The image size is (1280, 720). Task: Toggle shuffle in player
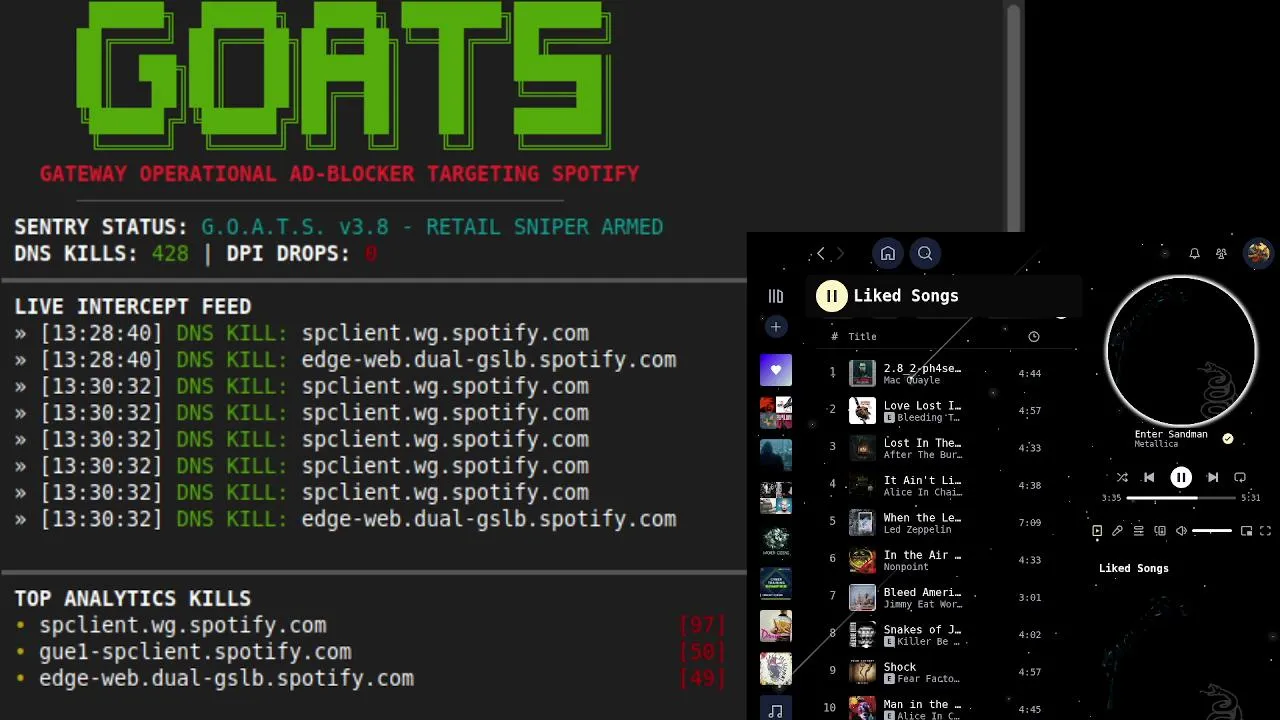1122,478
